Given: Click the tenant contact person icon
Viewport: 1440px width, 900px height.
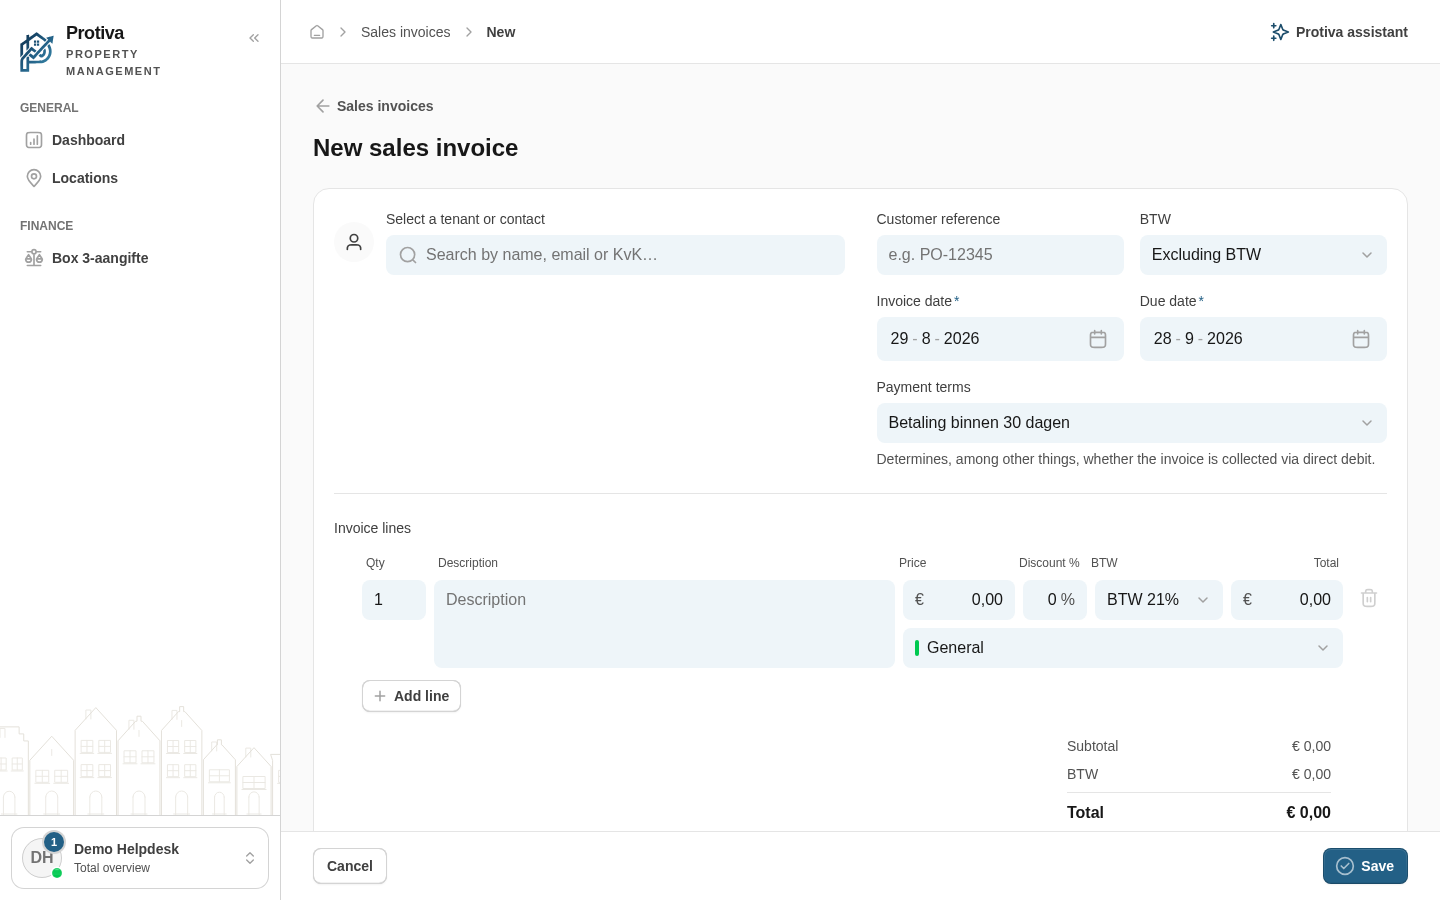Looking at the screenshot, I should (354, 242).
